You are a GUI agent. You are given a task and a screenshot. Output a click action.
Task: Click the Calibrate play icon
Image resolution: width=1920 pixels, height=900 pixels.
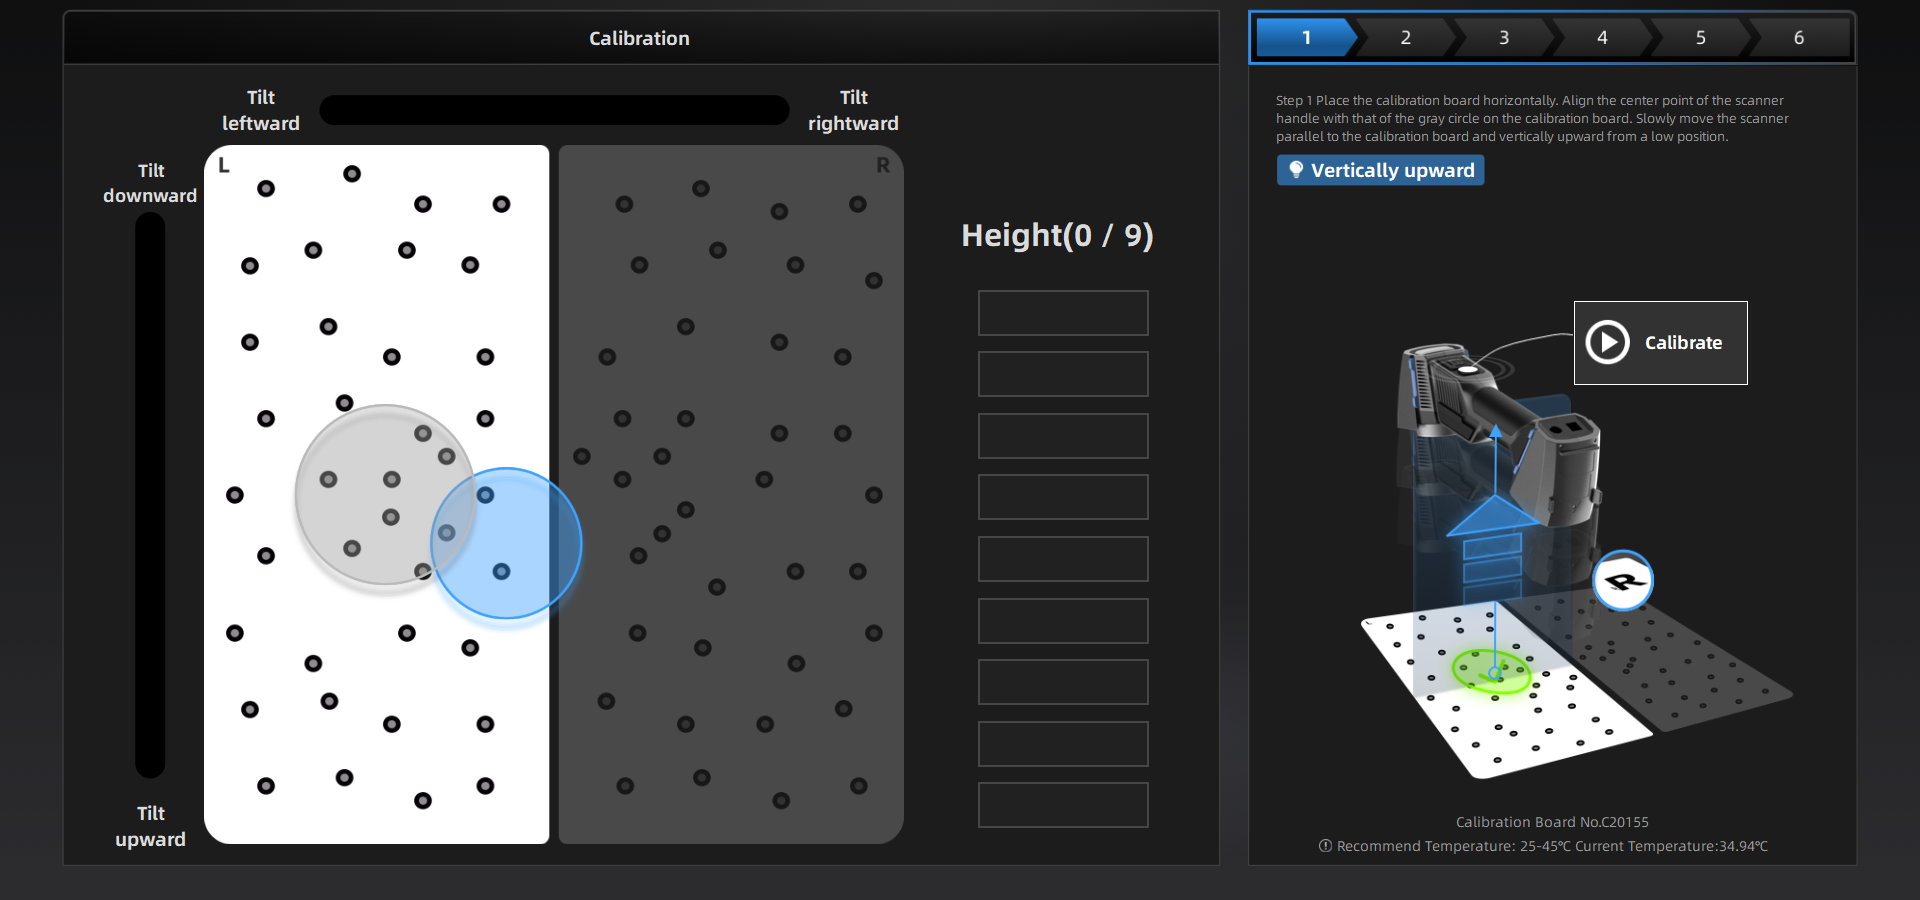1607,342
